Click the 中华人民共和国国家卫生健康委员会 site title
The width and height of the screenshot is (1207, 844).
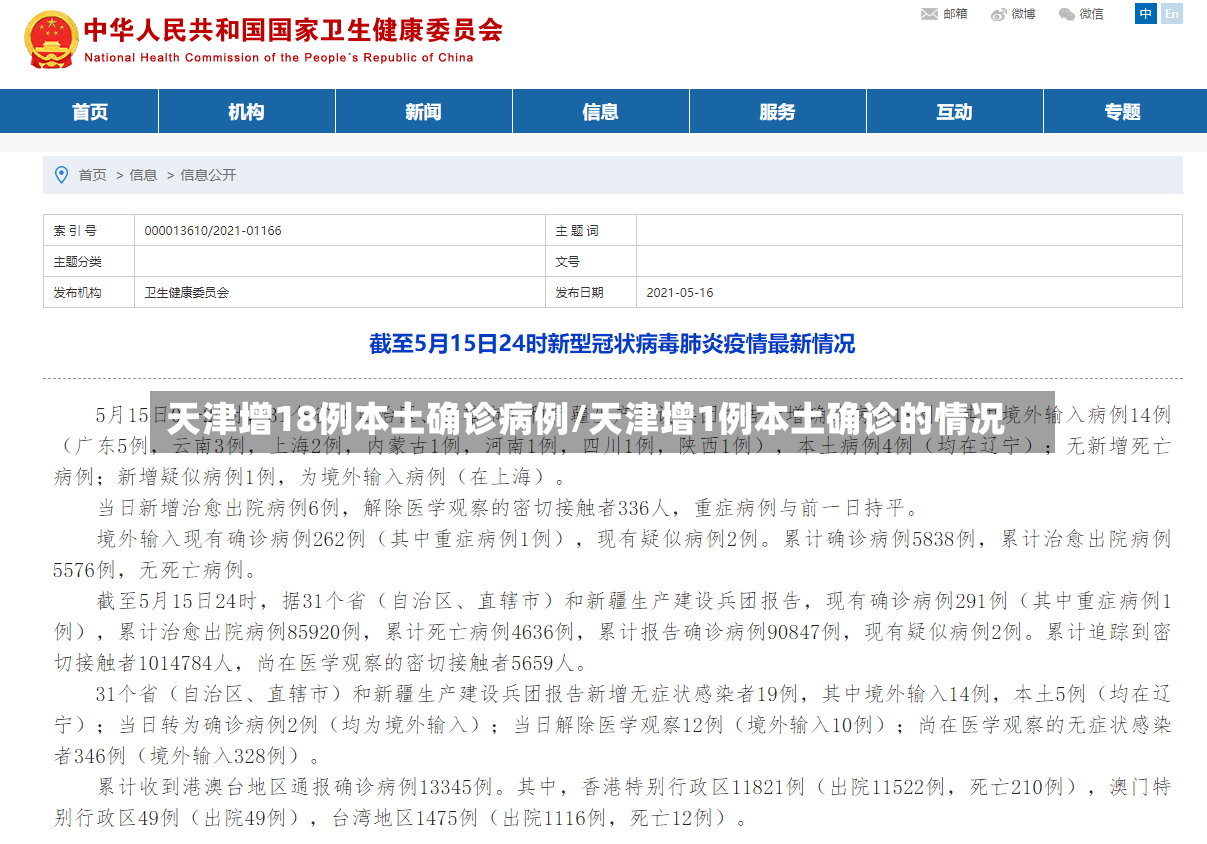[292, 28]
